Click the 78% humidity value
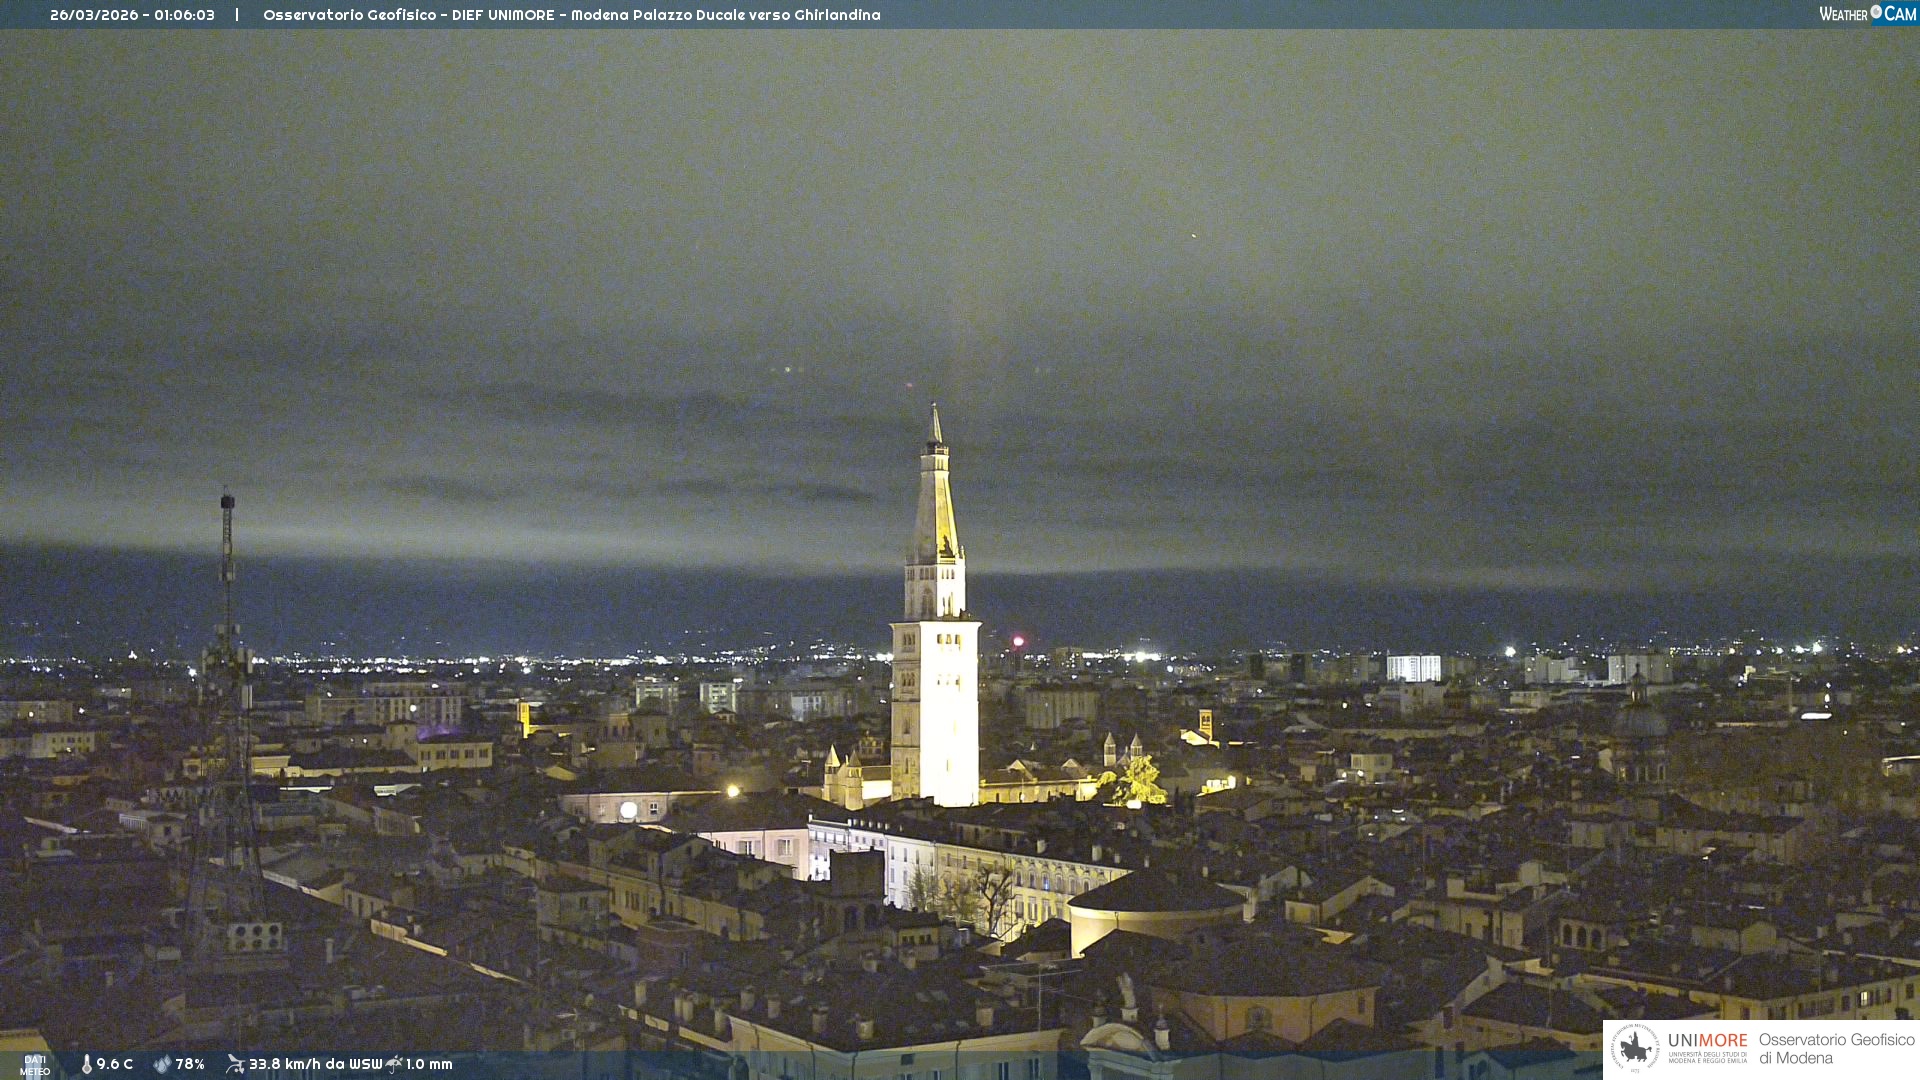The width and height of the screenshot is (1920, 1080). click(x=190, y=1064)
